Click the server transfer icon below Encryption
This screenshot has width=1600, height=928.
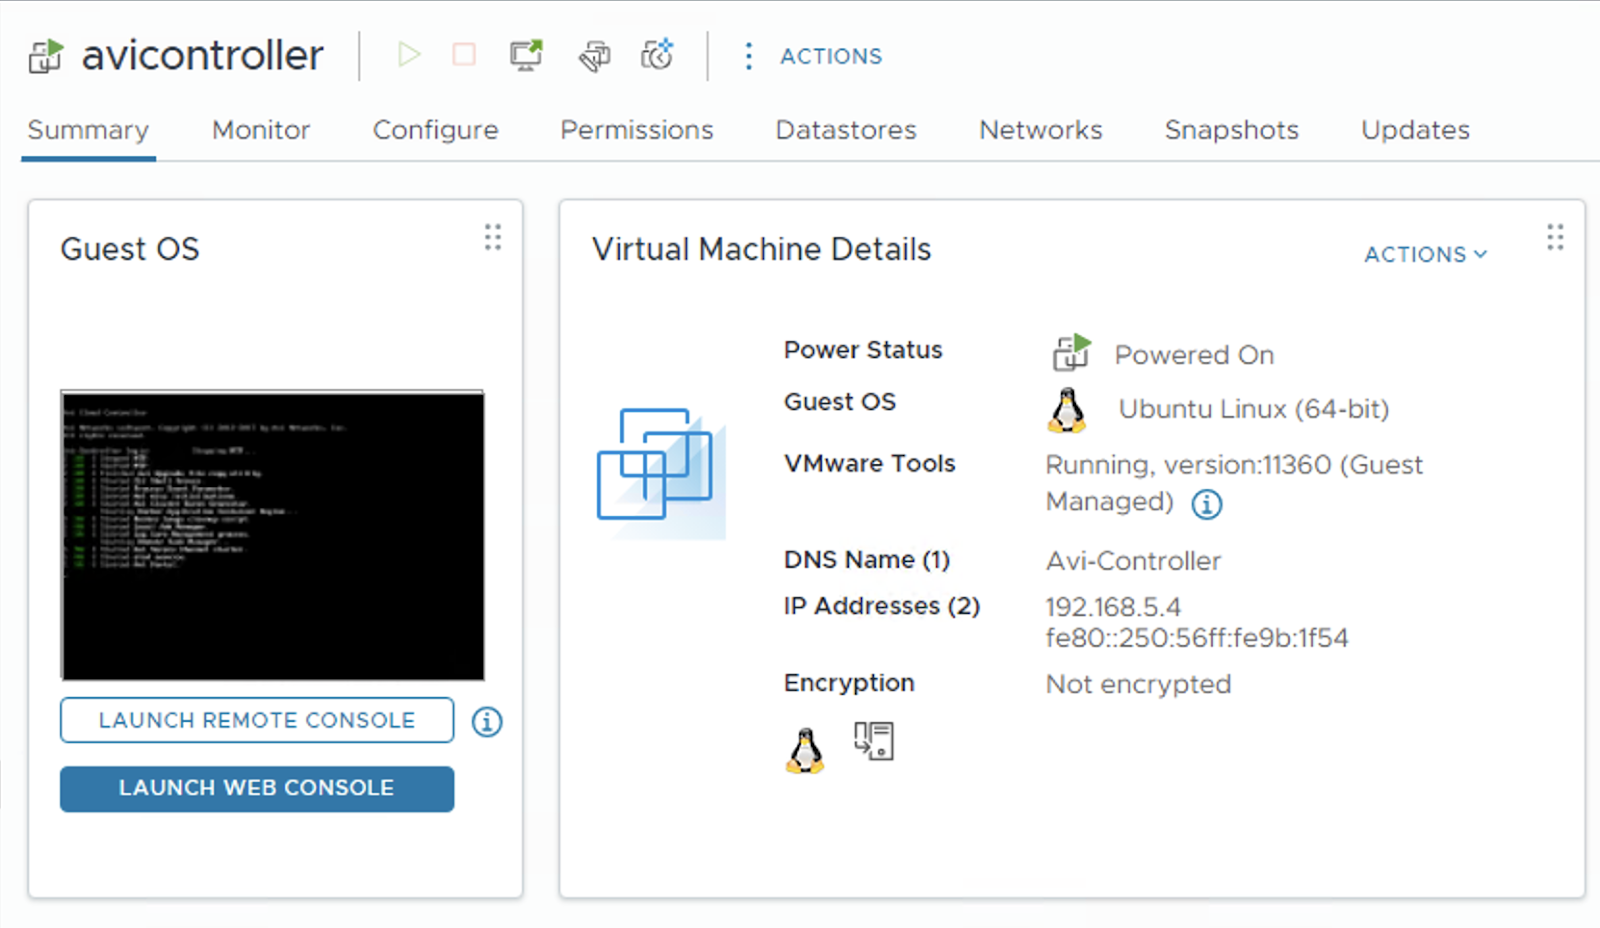click(873, 742)
